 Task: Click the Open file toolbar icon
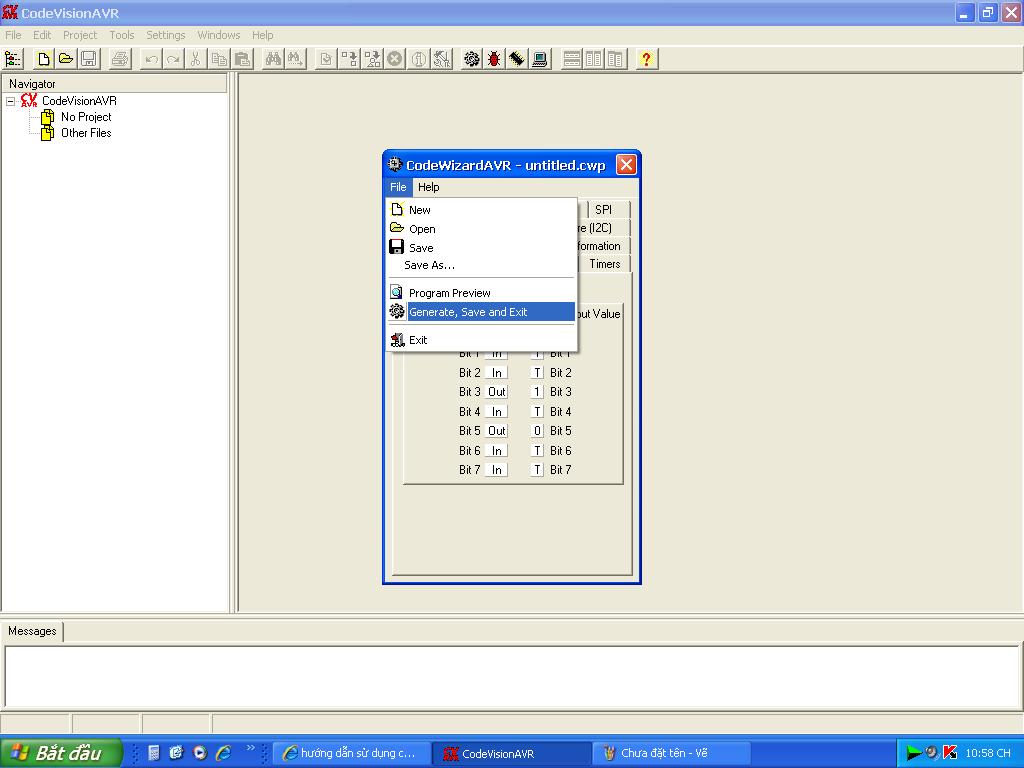66,59
